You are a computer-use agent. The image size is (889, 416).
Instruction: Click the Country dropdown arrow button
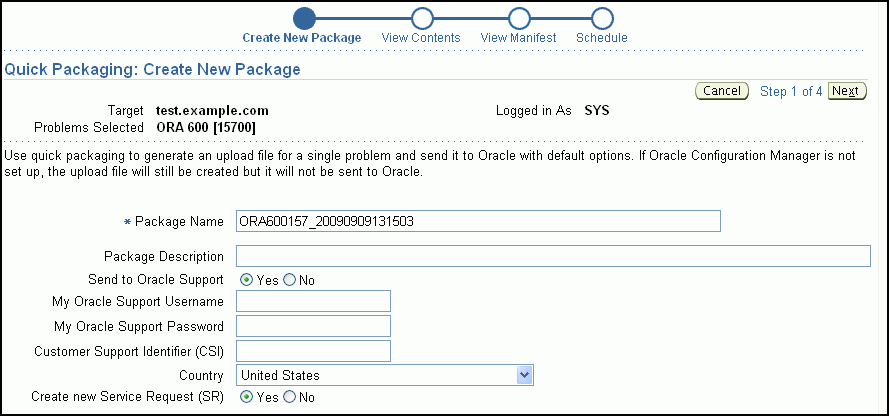point(524,375)
